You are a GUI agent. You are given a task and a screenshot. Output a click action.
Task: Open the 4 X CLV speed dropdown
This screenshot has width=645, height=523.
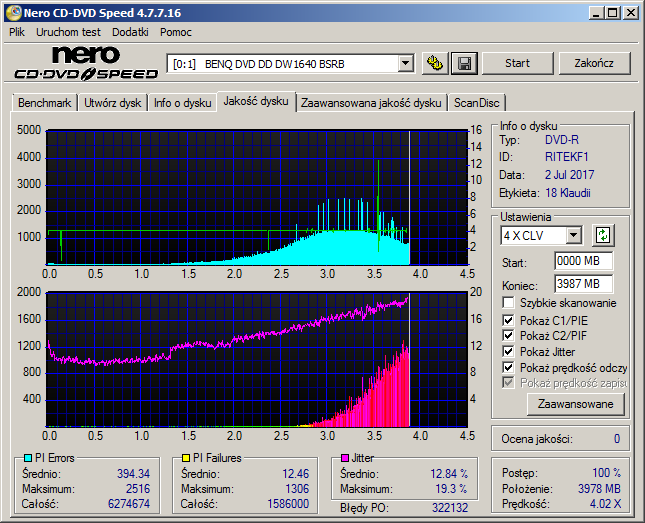(573, 236)
